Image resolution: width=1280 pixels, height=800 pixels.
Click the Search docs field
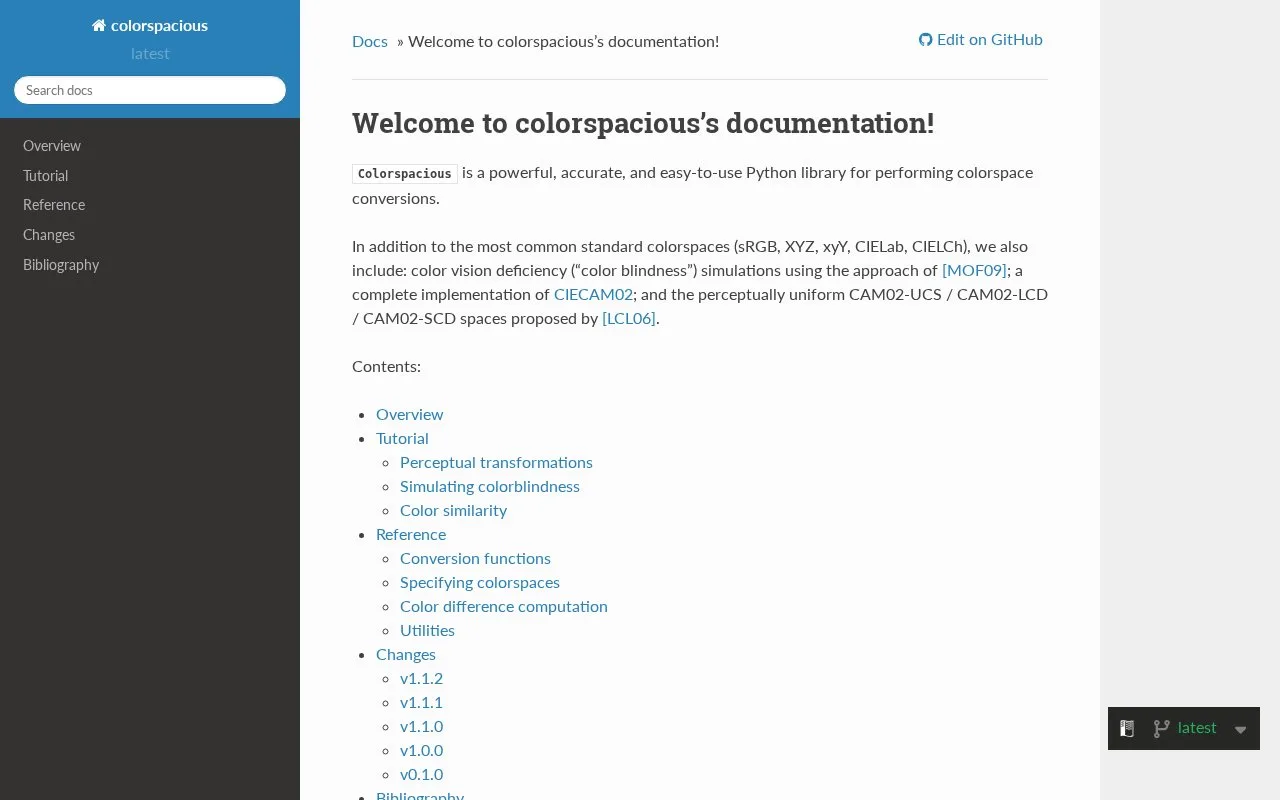[x=150, y=90]
